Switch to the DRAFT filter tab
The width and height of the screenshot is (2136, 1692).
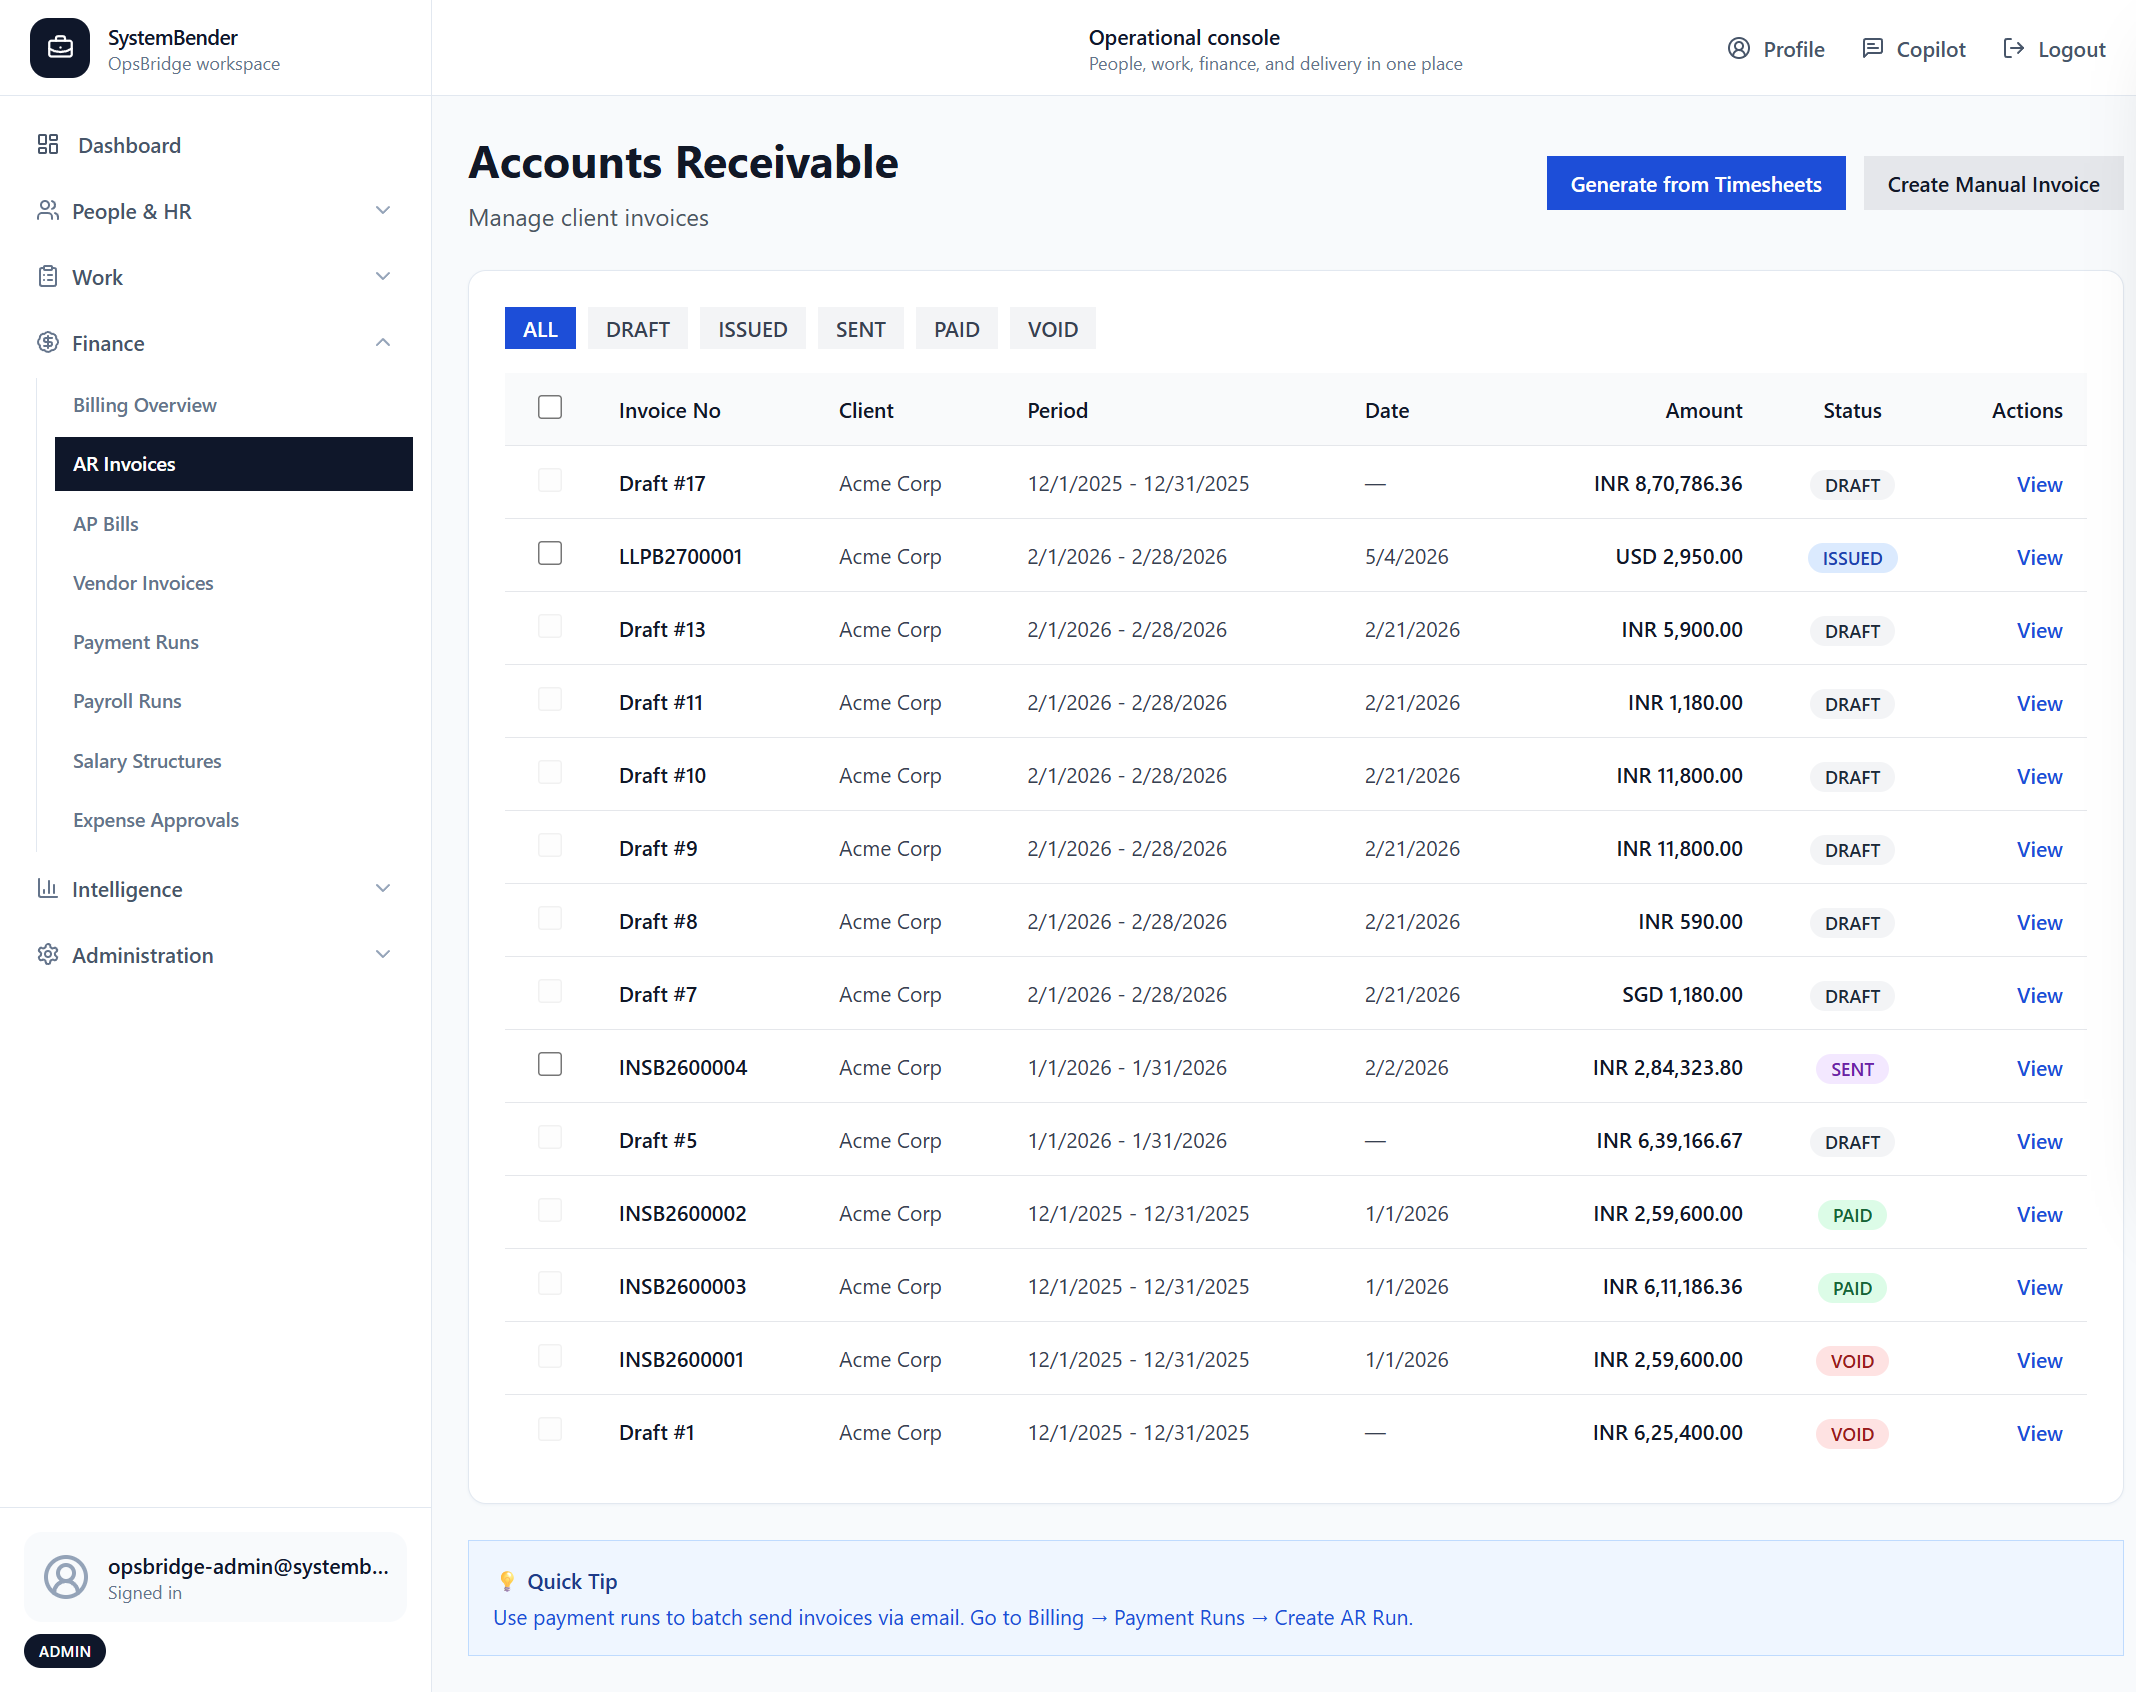click(638, 328)
